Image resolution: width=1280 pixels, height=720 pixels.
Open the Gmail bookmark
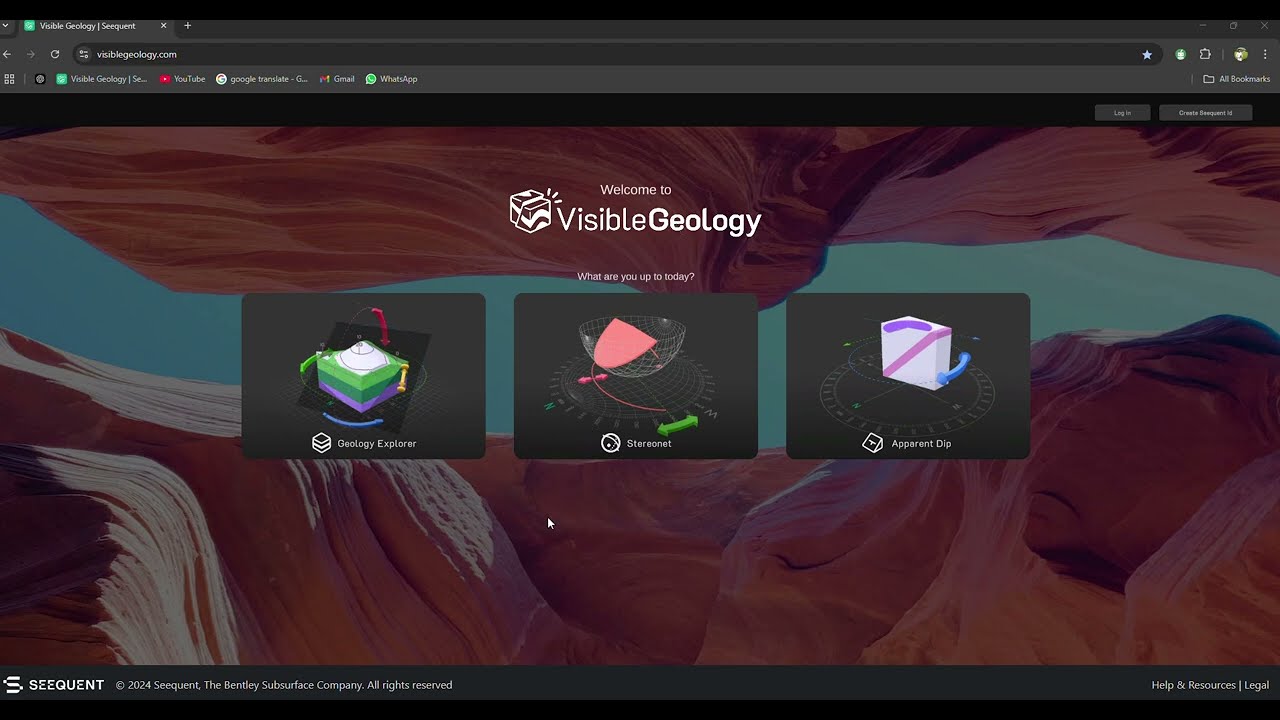(337, 79)
